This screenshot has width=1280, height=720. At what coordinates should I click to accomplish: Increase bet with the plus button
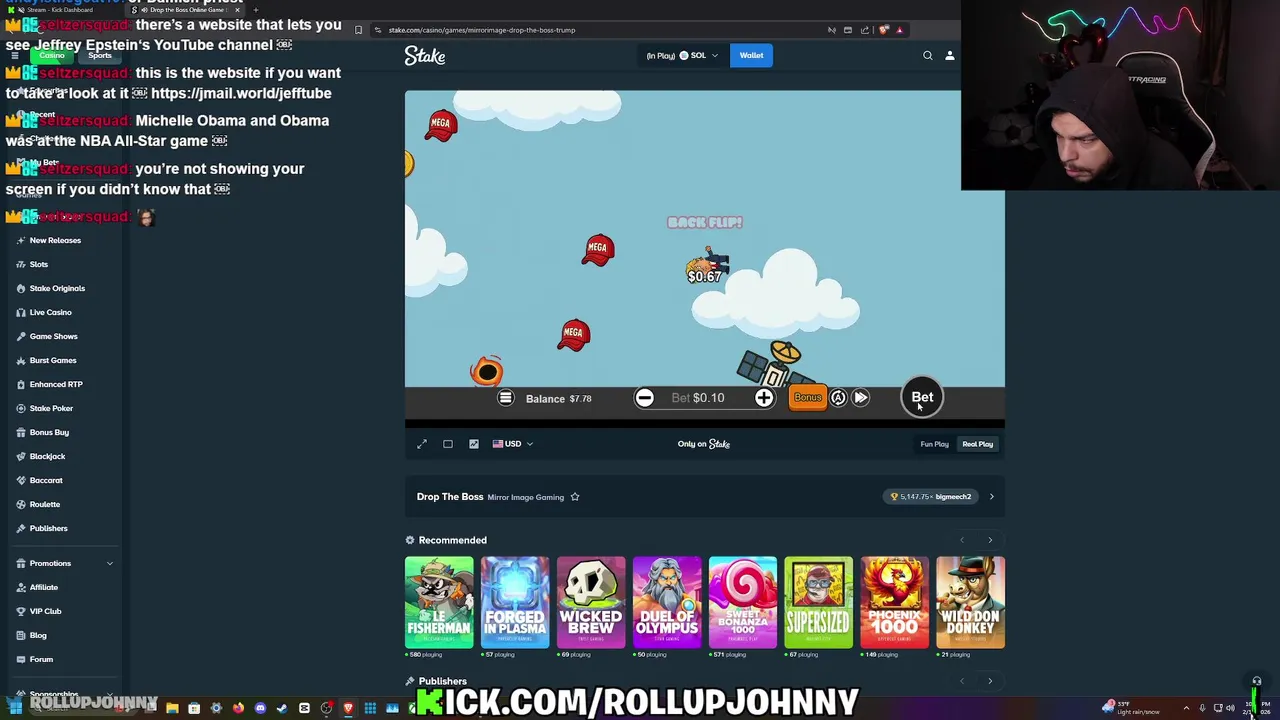[764, 398]
